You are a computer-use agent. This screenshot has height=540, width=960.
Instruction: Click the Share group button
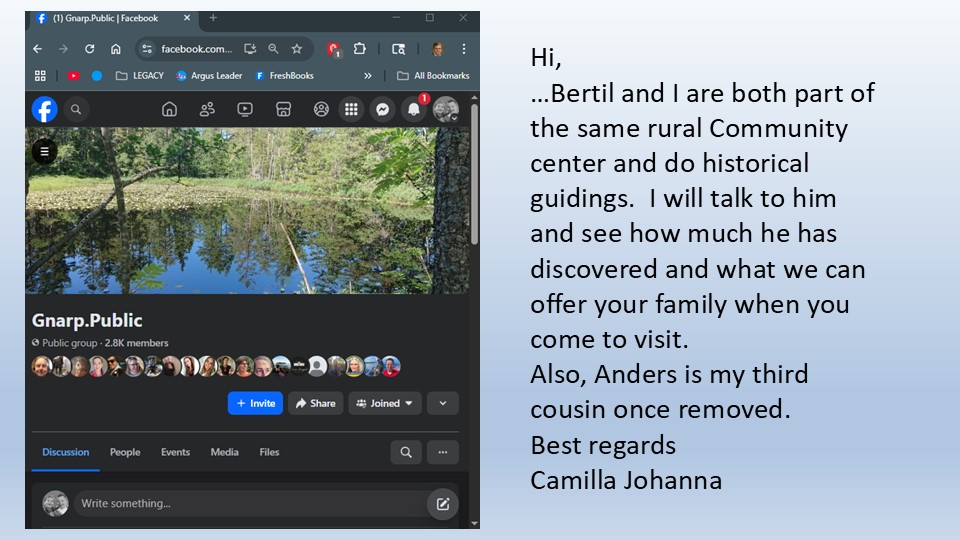[x=315, y=403]
